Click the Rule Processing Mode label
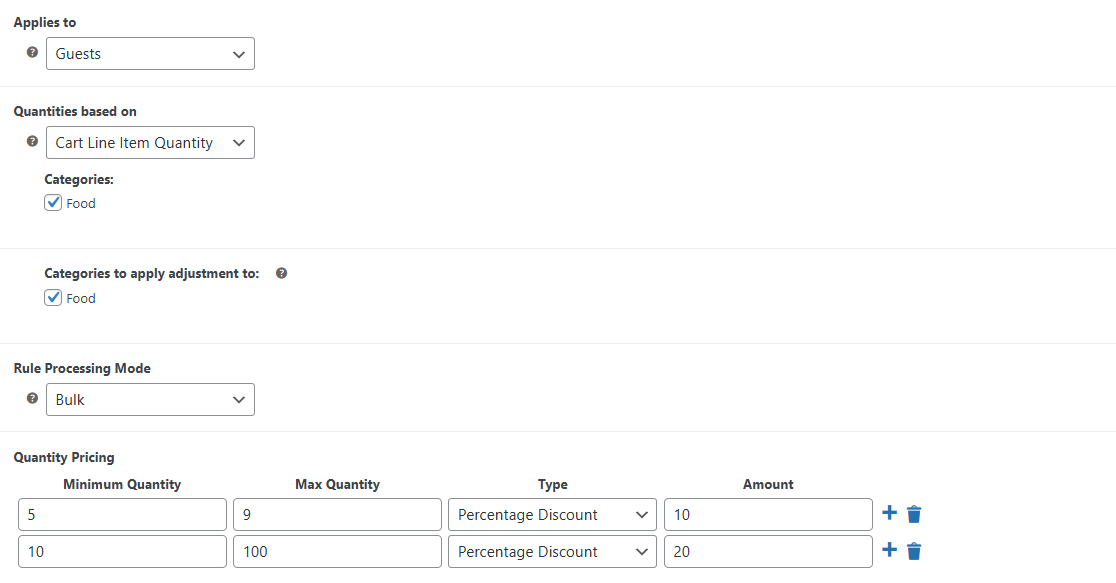The image size is (1116, 583). (x=82, y=368)
